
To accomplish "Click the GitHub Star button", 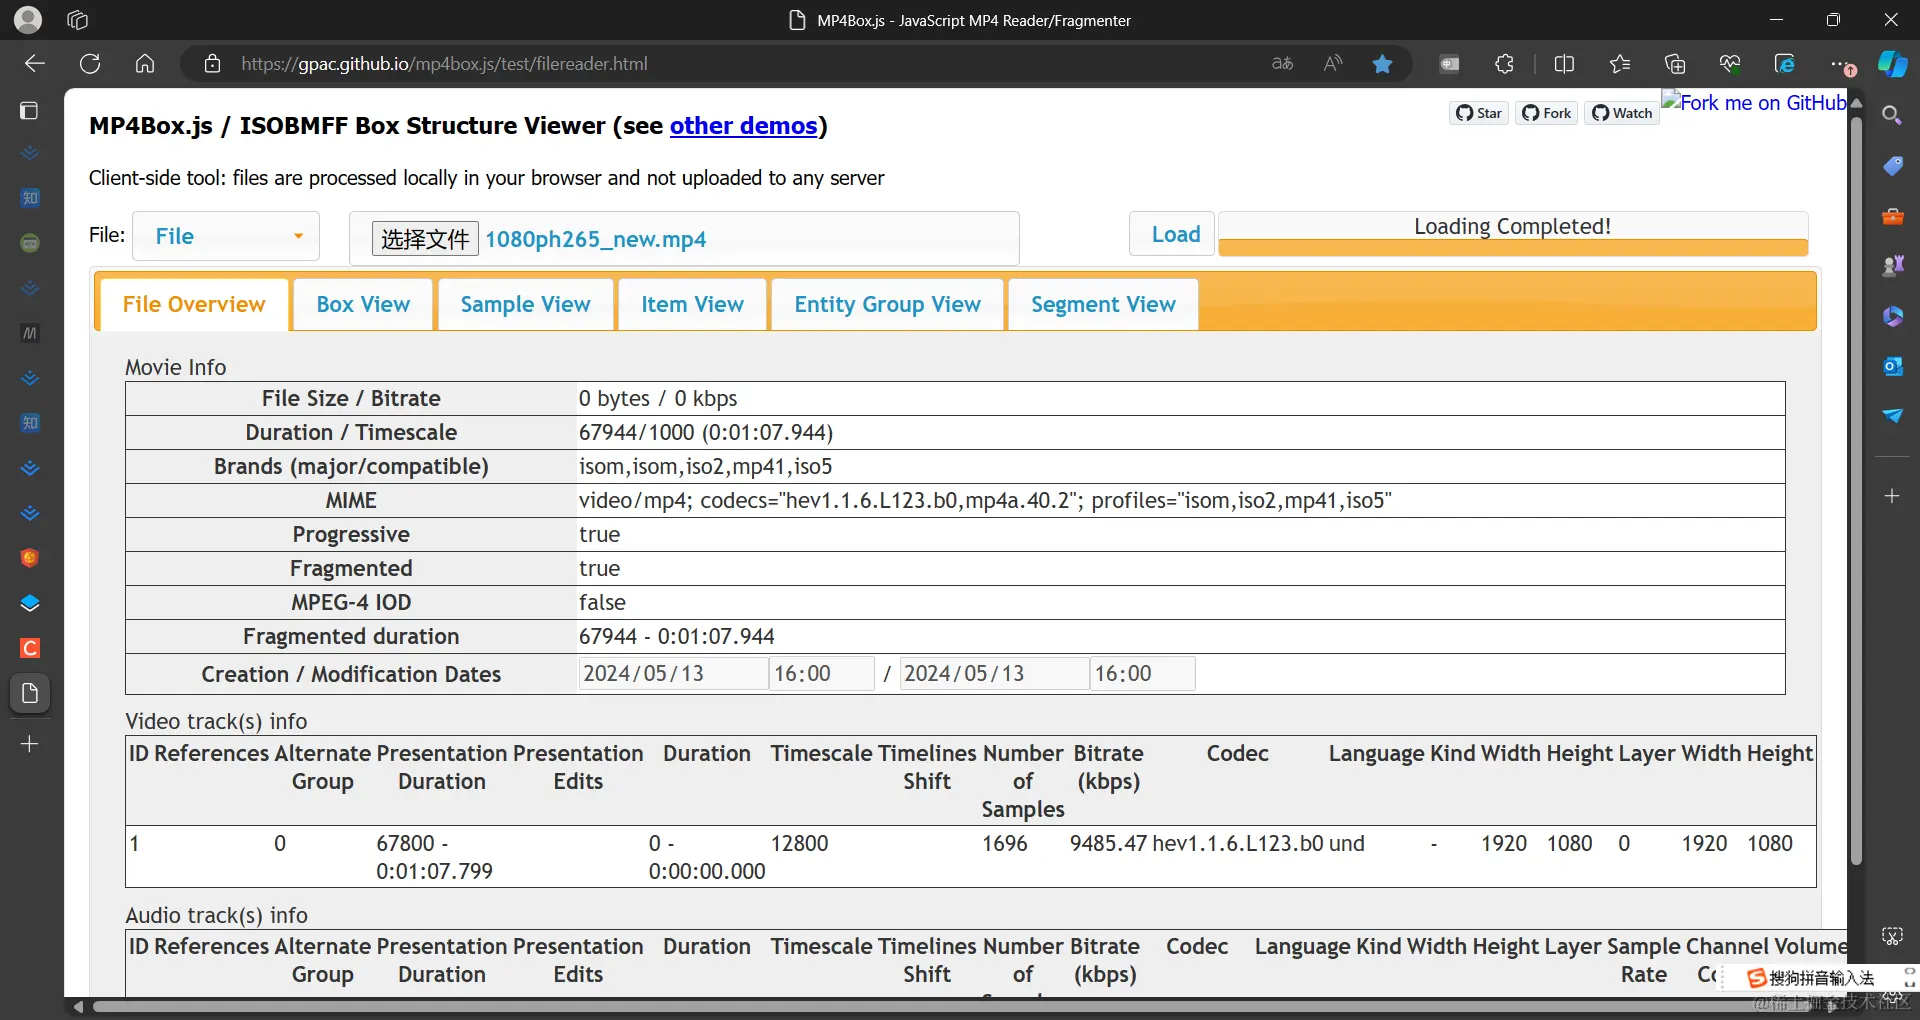I will coord(1478,113).
